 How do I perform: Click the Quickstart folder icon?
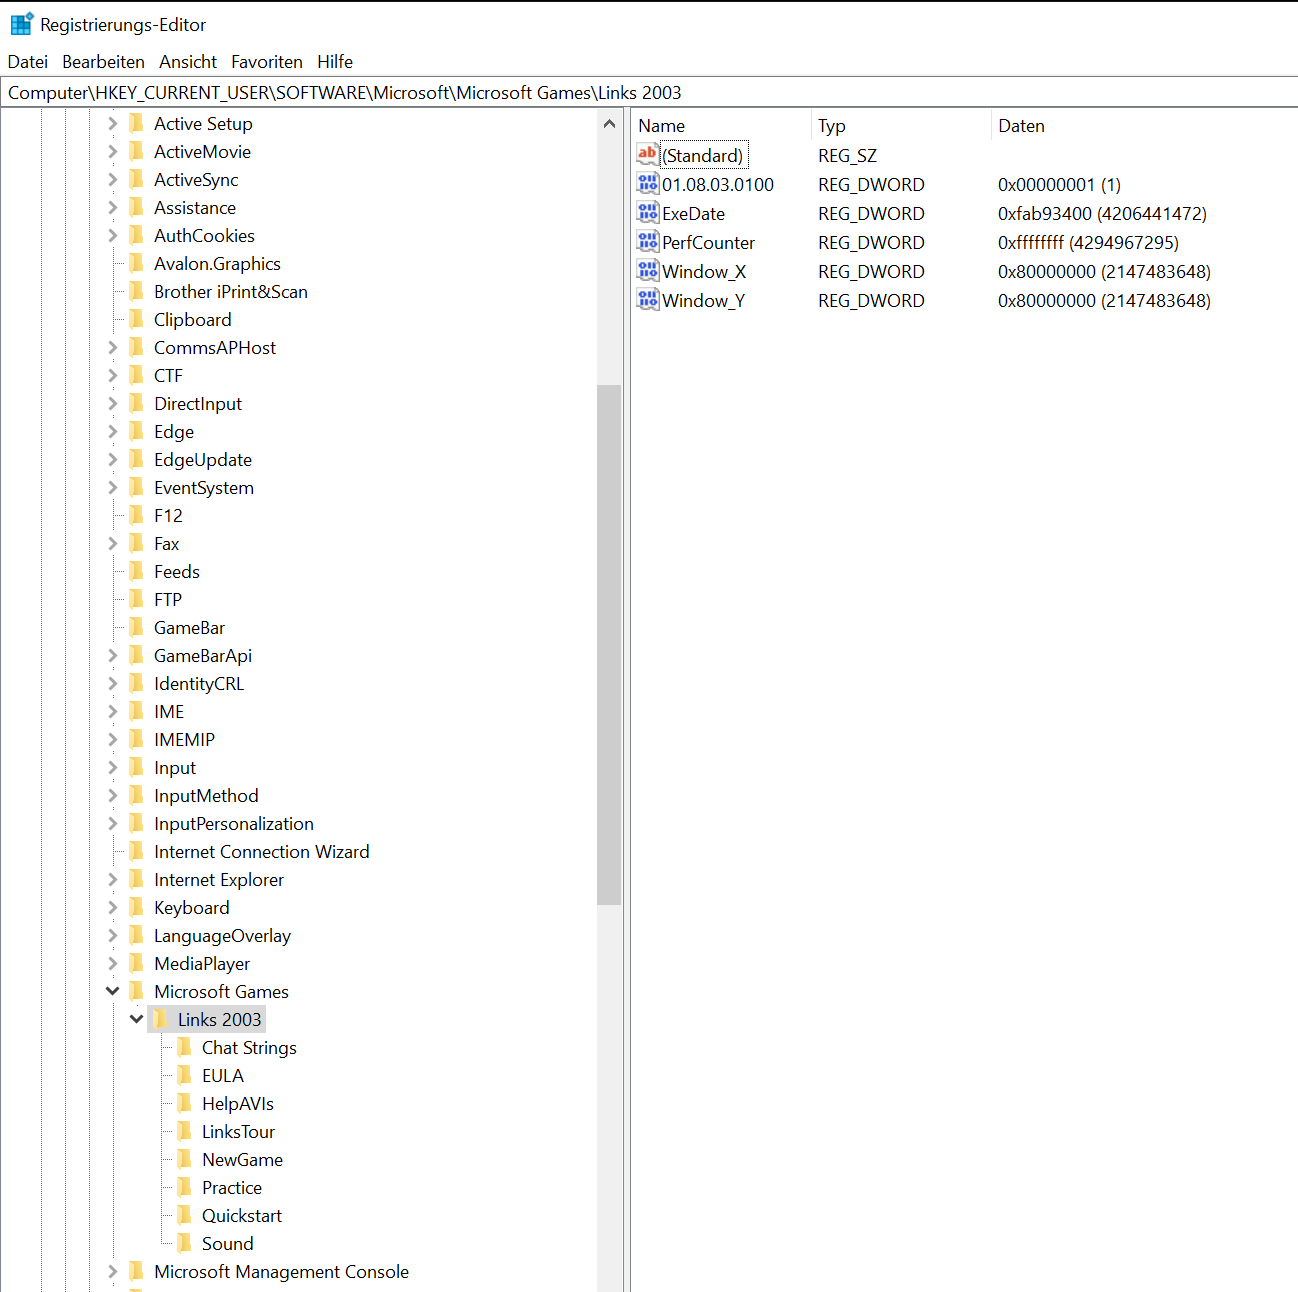(x=184, y=1215)
